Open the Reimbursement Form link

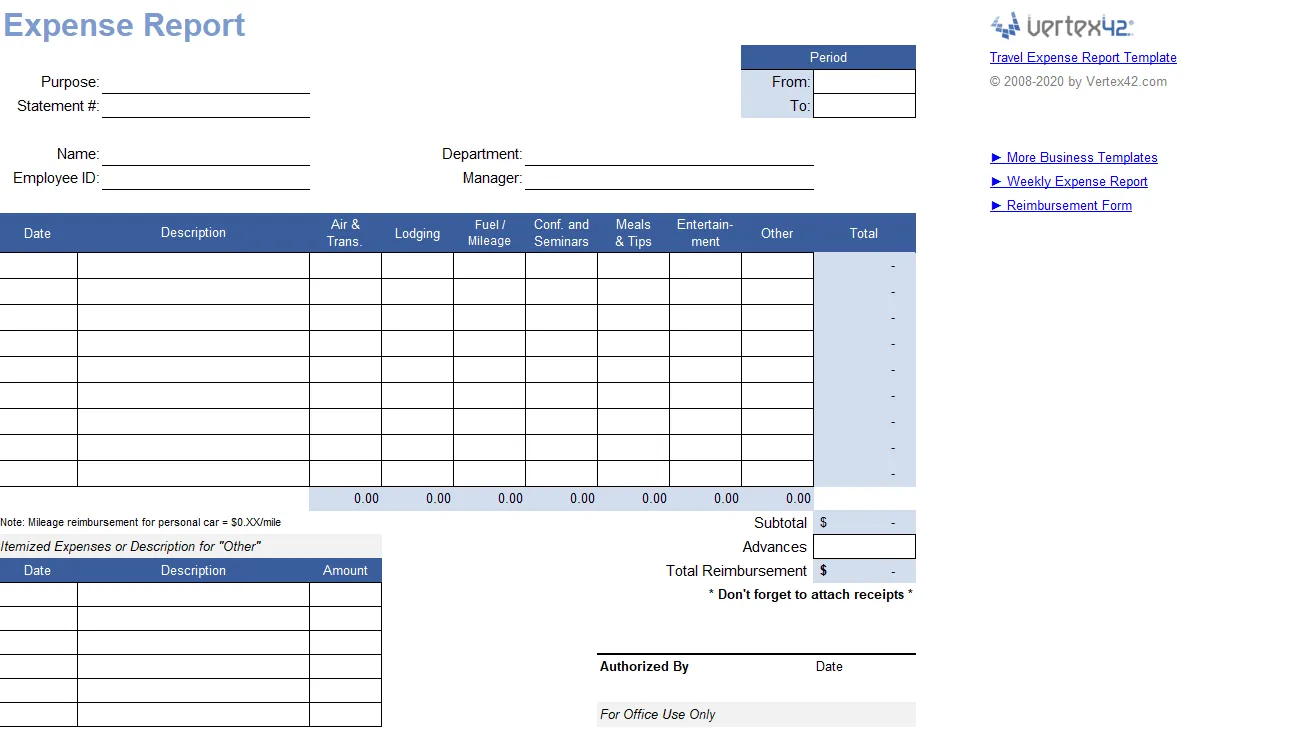tap(1061, 205)
